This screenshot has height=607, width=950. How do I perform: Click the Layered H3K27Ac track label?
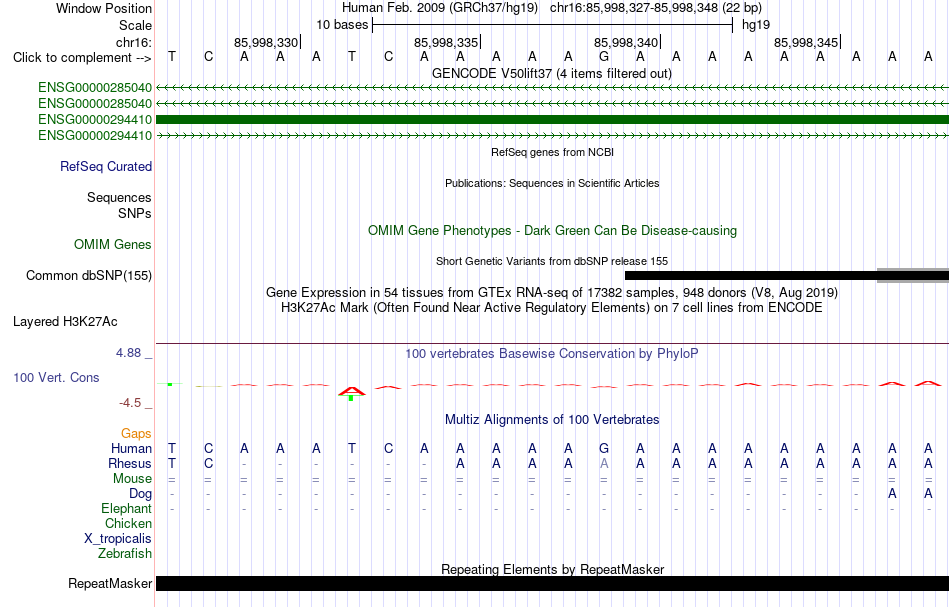pyautogui.click(x=65, y=322)
